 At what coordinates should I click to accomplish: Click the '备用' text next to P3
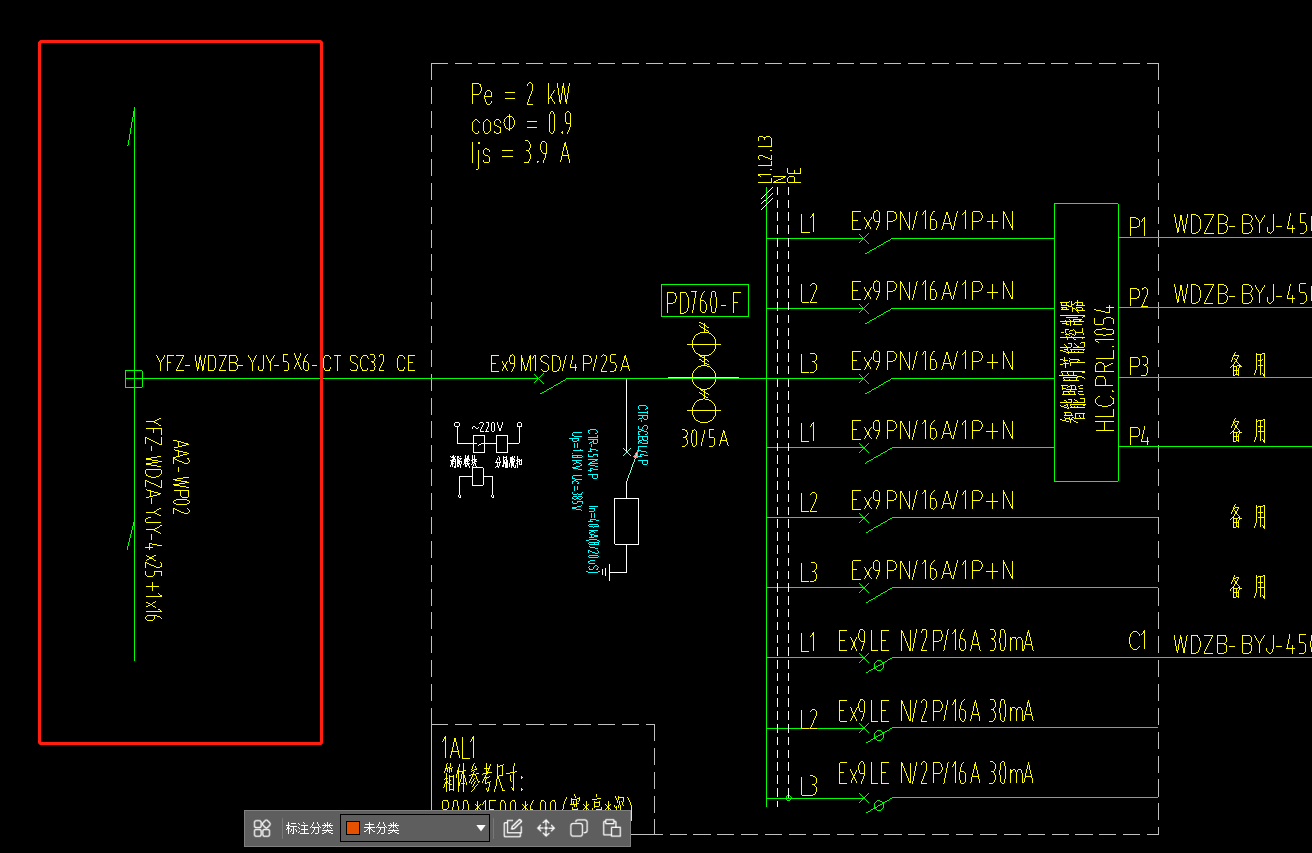[1247, 365]
